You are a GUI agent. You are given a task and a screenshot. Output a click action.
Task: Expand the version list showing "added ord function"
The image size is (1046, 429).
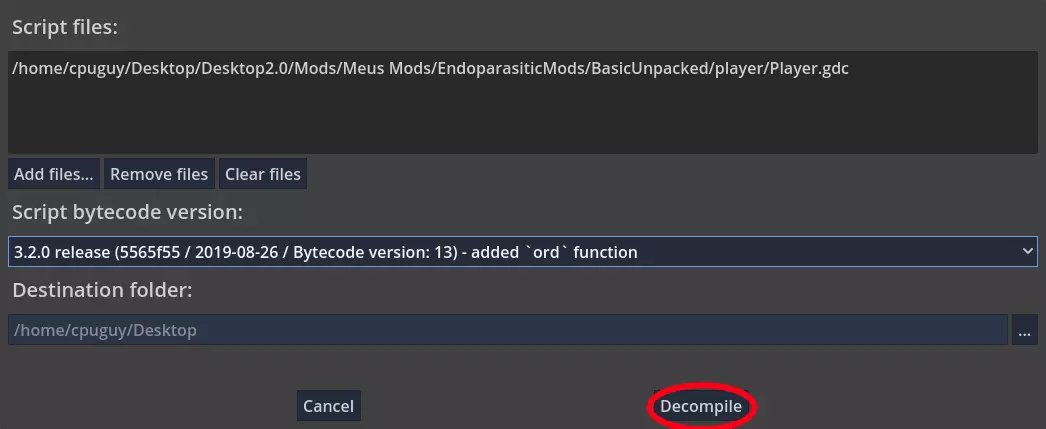tap(522, 252)
